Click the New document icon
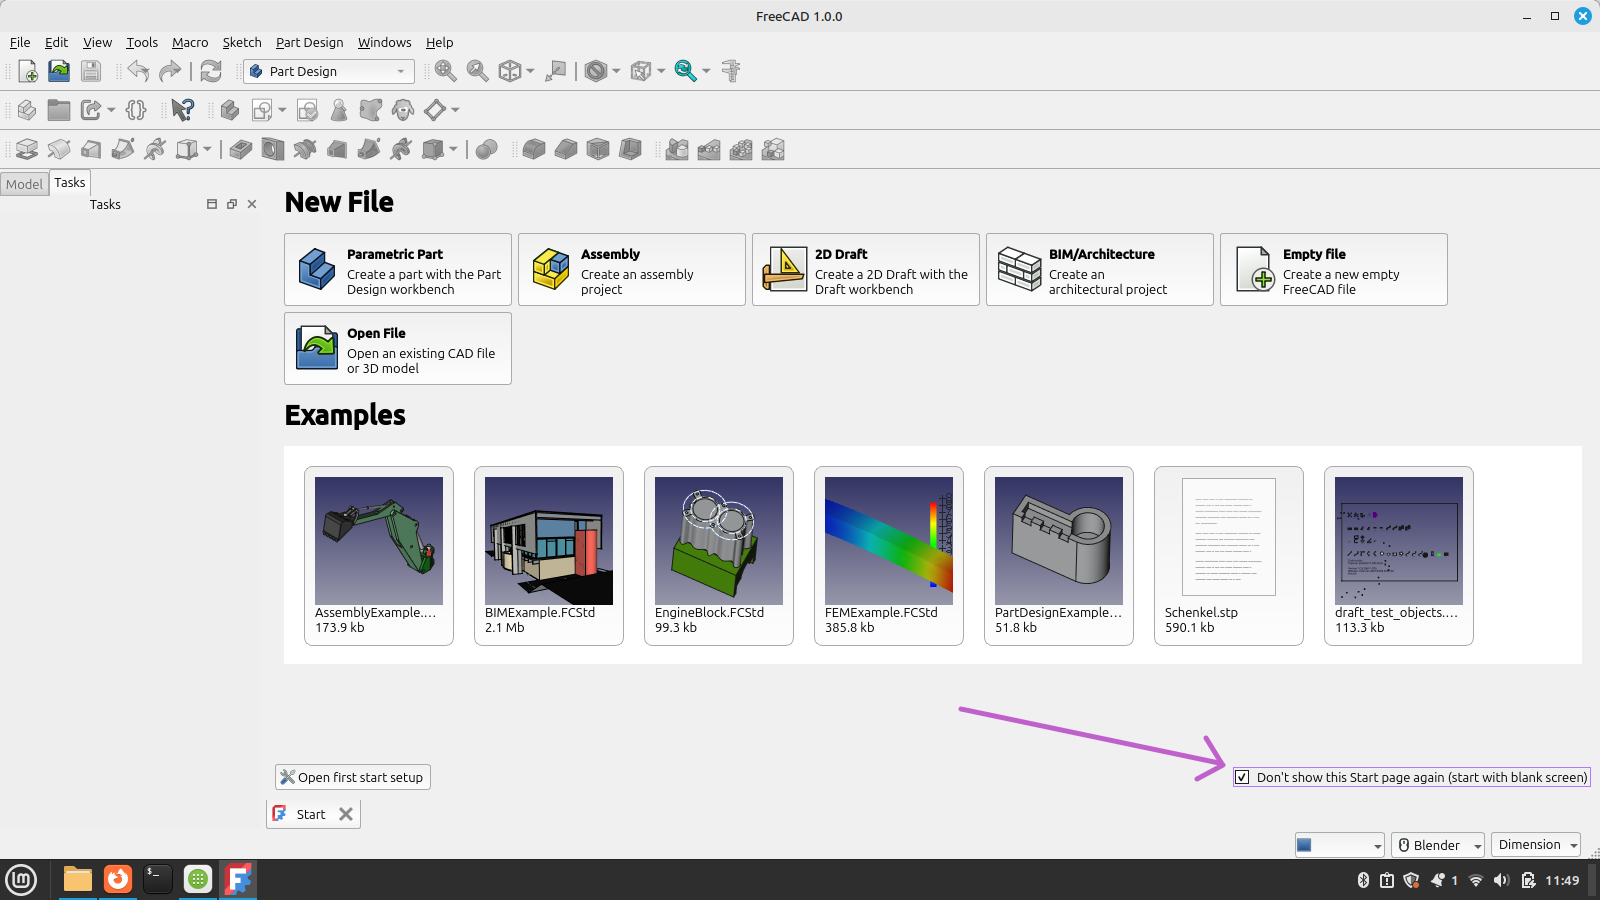The height and width of the screenshot is (900, 1600). pyautogui.click(x=27, y=71)
